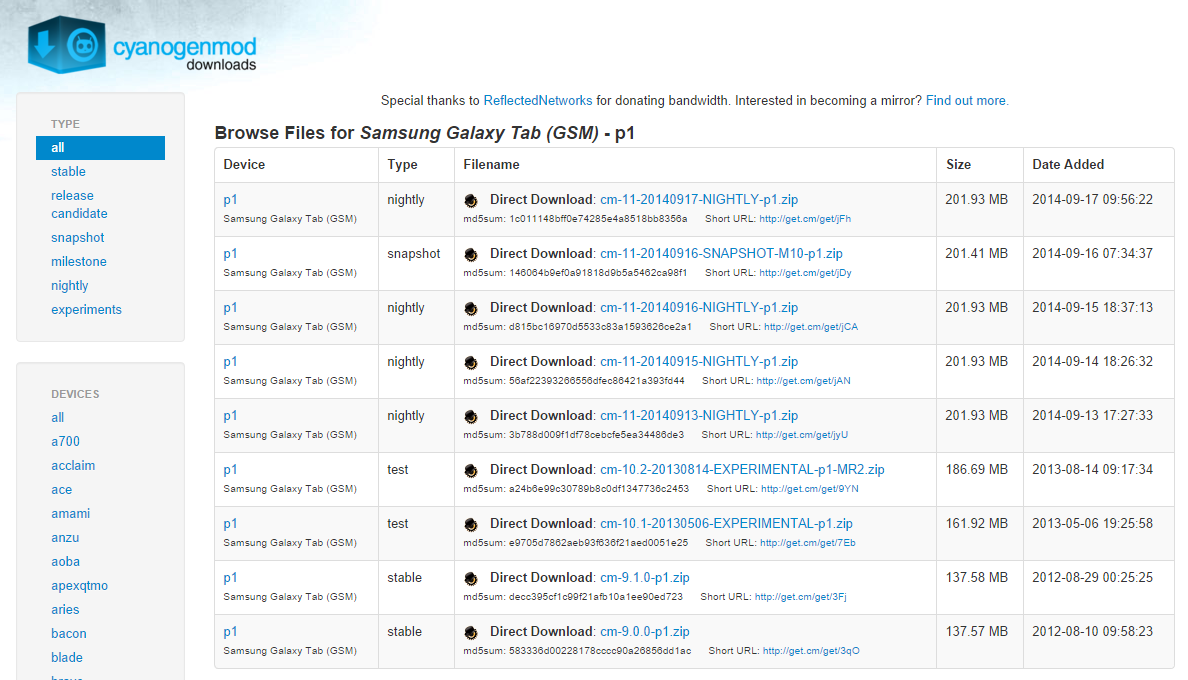Viewport: 1188px width, 680px height.
Task: Click the icon beside cm-9.1.0-p1.zip
Action: coord(471,579)
